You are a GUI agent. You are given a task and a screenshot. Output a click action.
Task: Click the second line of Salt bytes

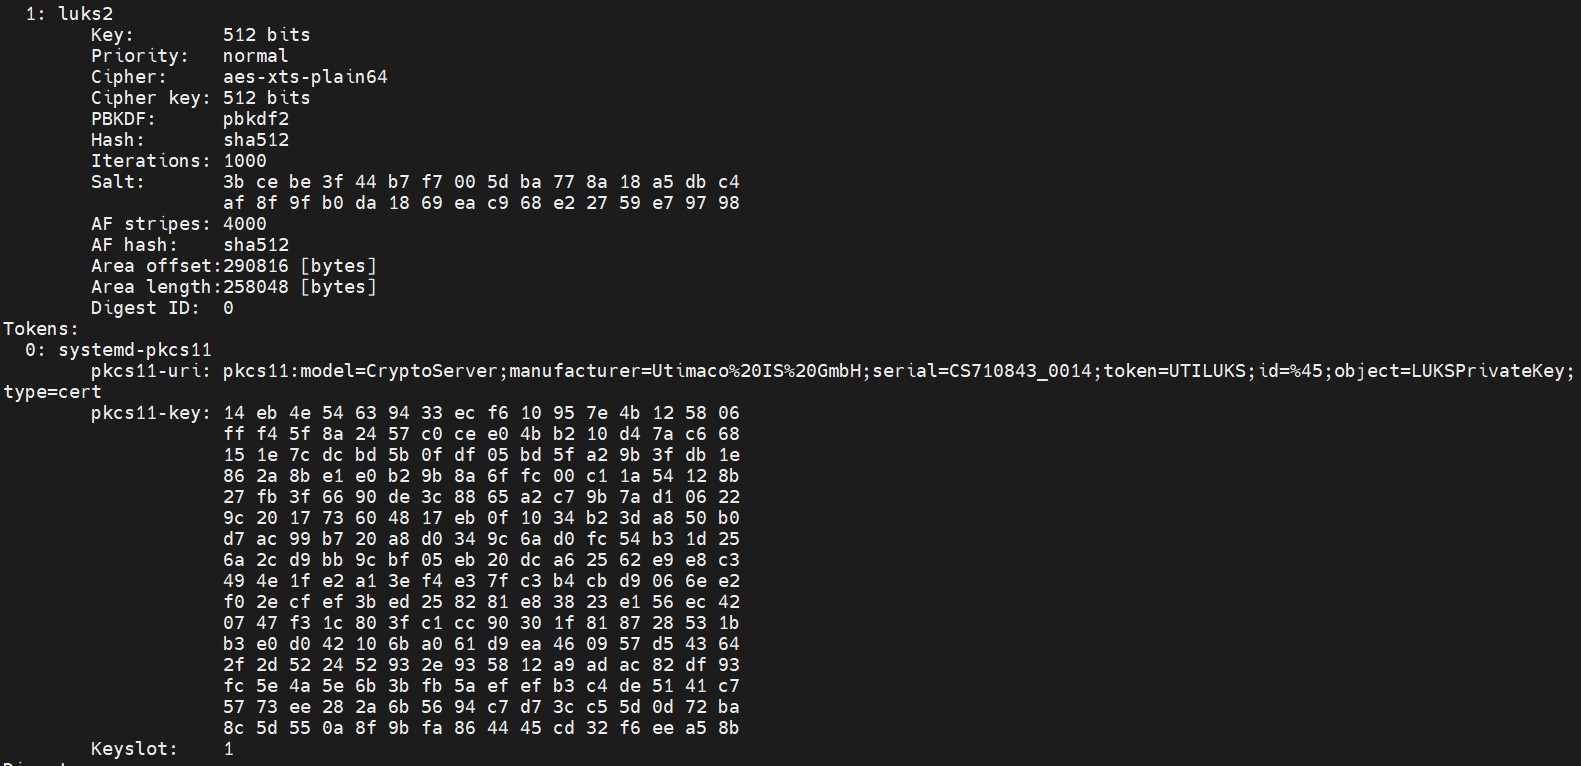tap(481, 203)
